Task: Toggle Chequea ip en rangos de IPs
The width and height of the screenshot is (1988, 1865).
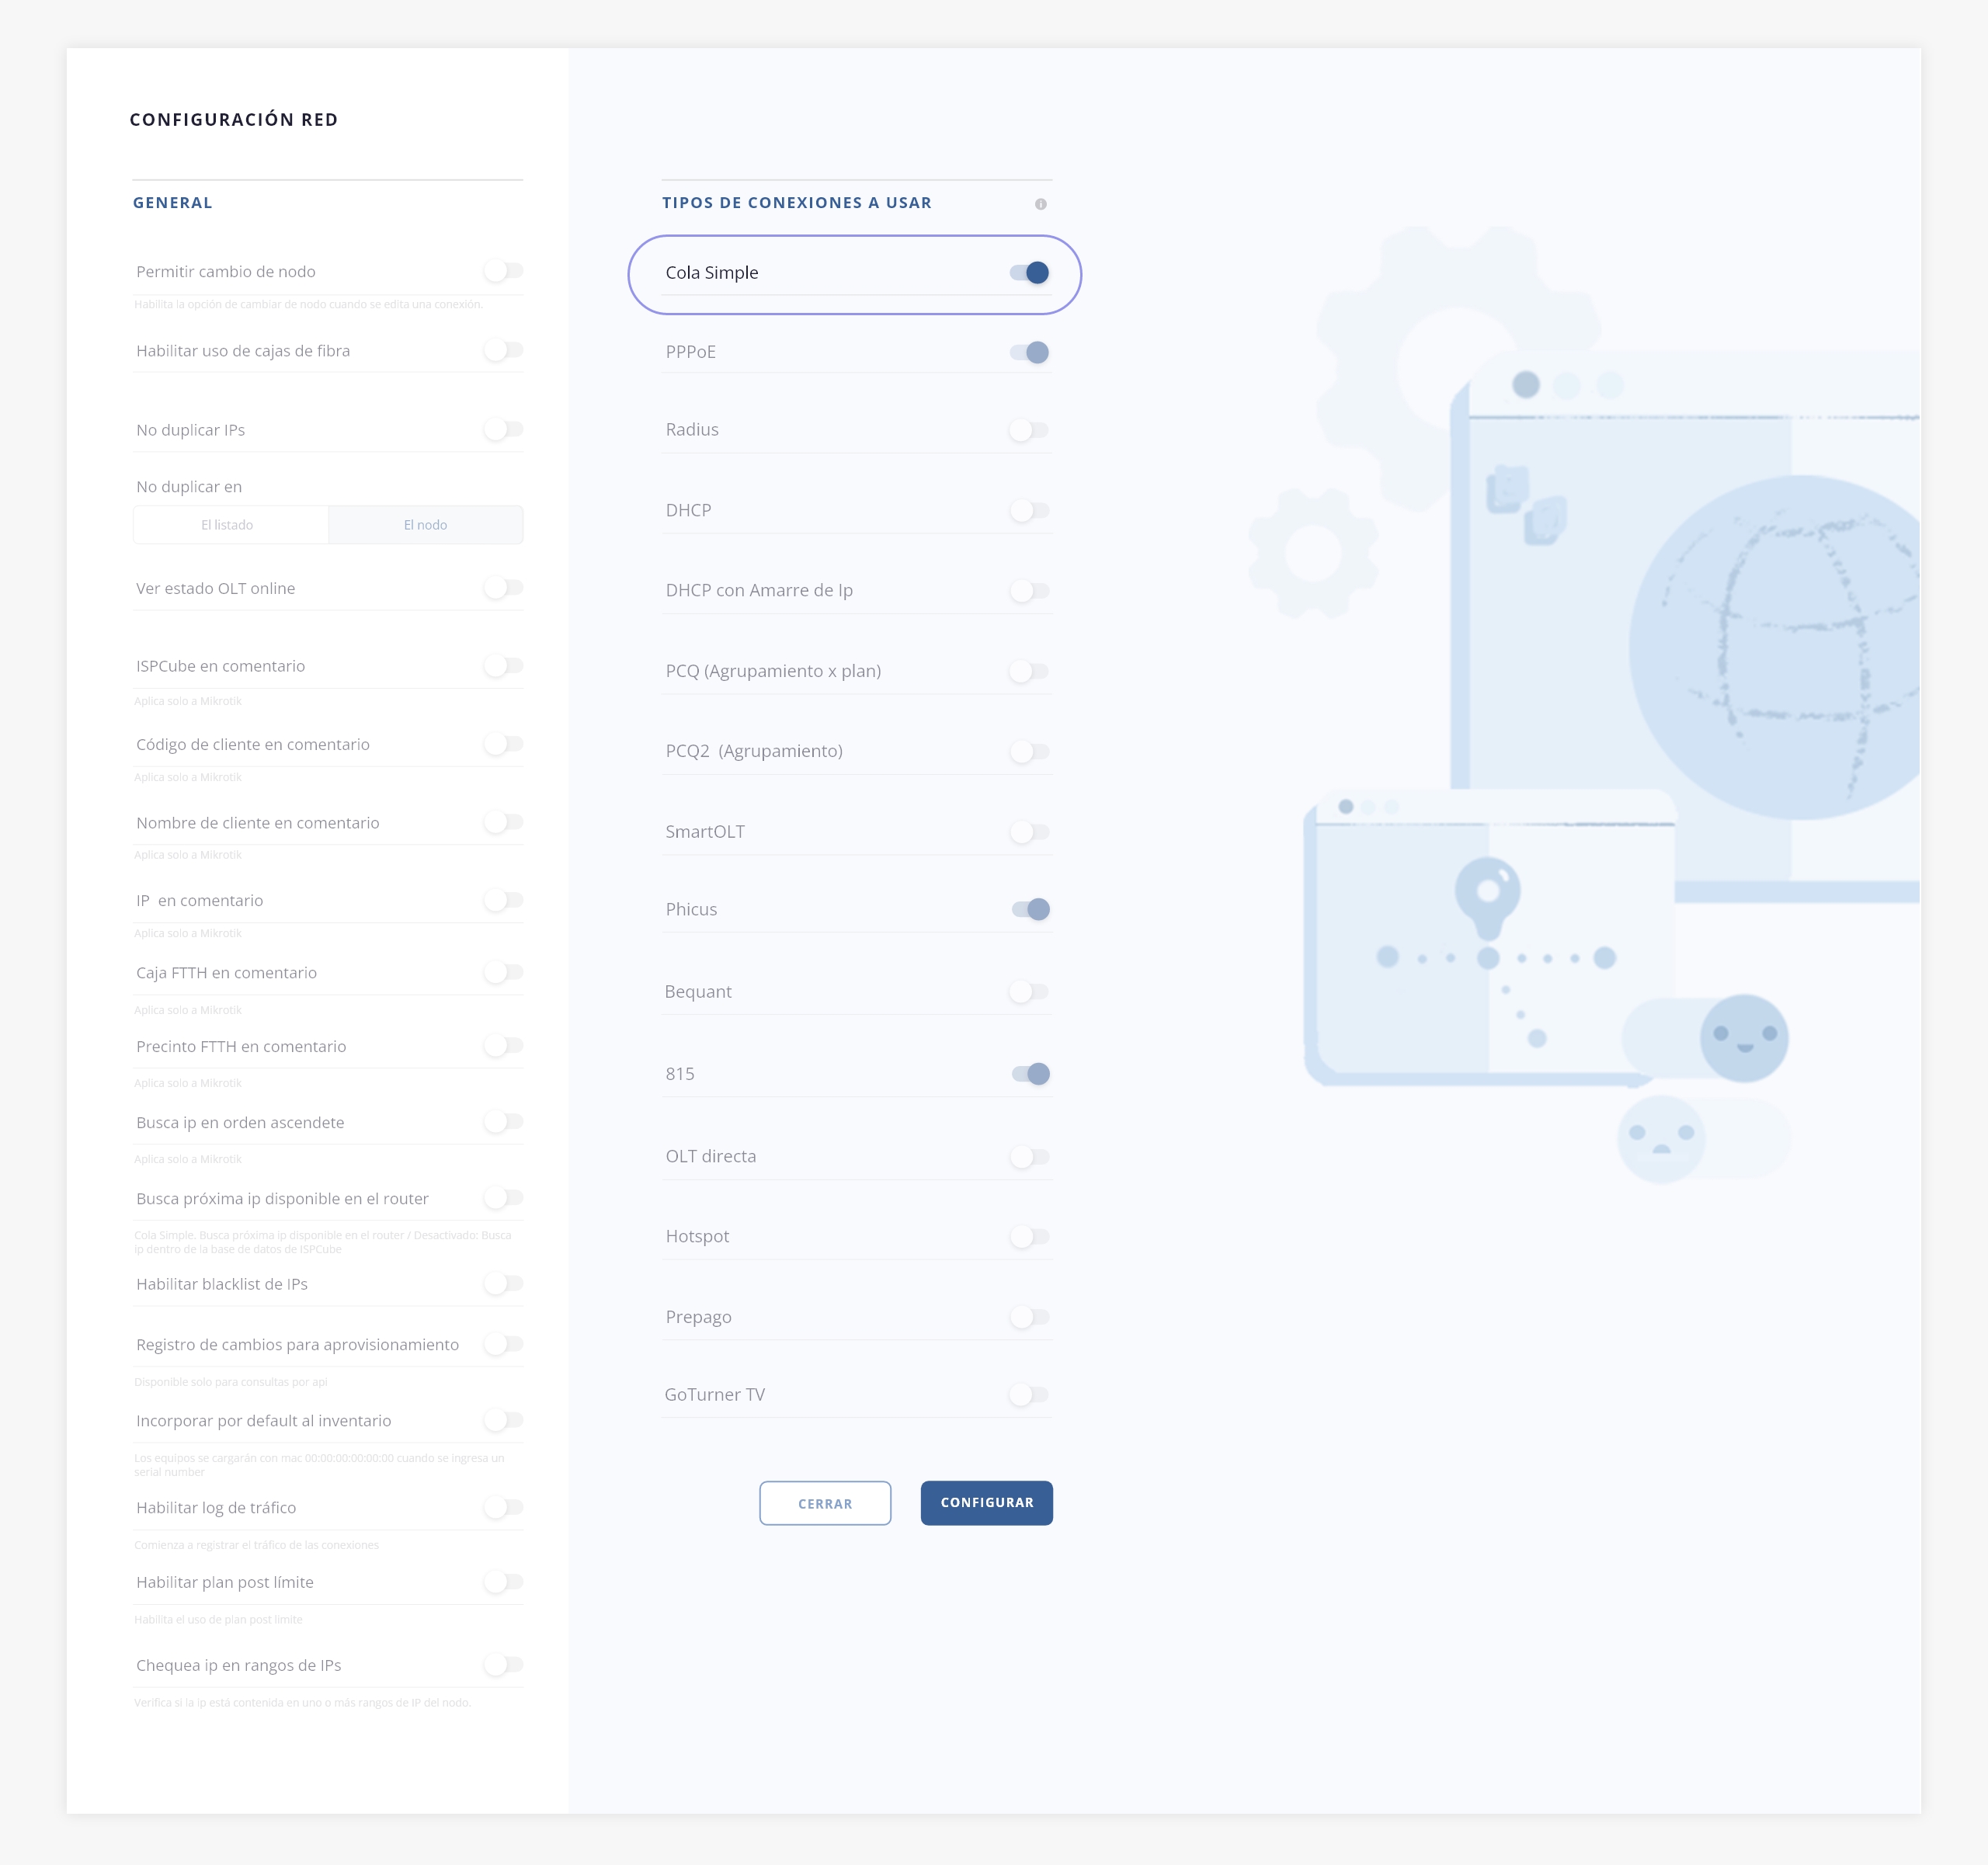Action: coord(504,1665)
